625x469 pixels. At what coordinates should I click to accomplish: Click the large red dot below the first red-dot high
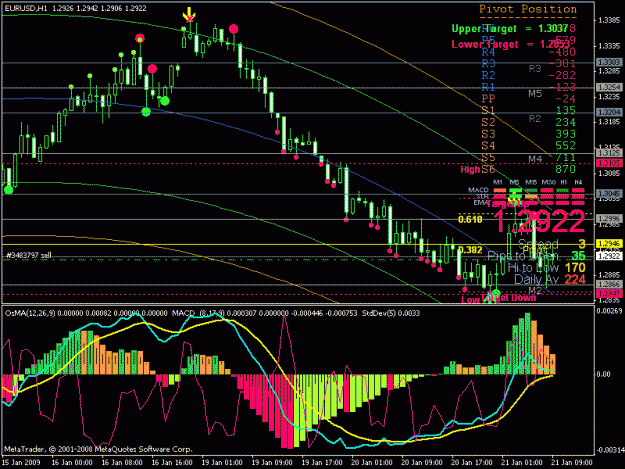(152, 69)
